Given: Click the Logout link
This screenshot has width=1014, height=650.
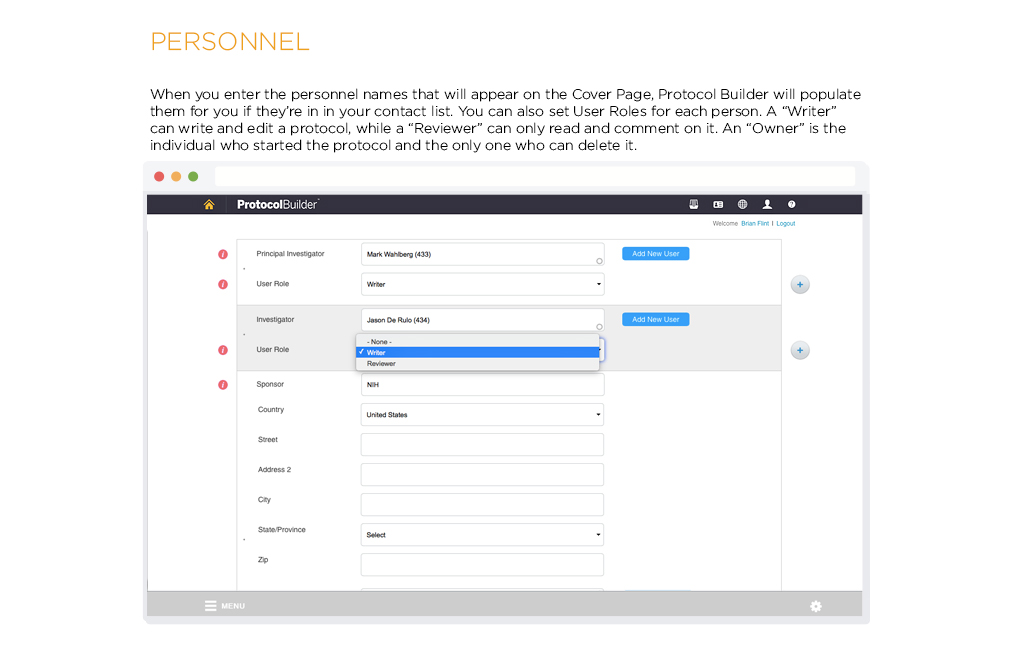Looking at the screenshot, I should (x=786, y=224).
